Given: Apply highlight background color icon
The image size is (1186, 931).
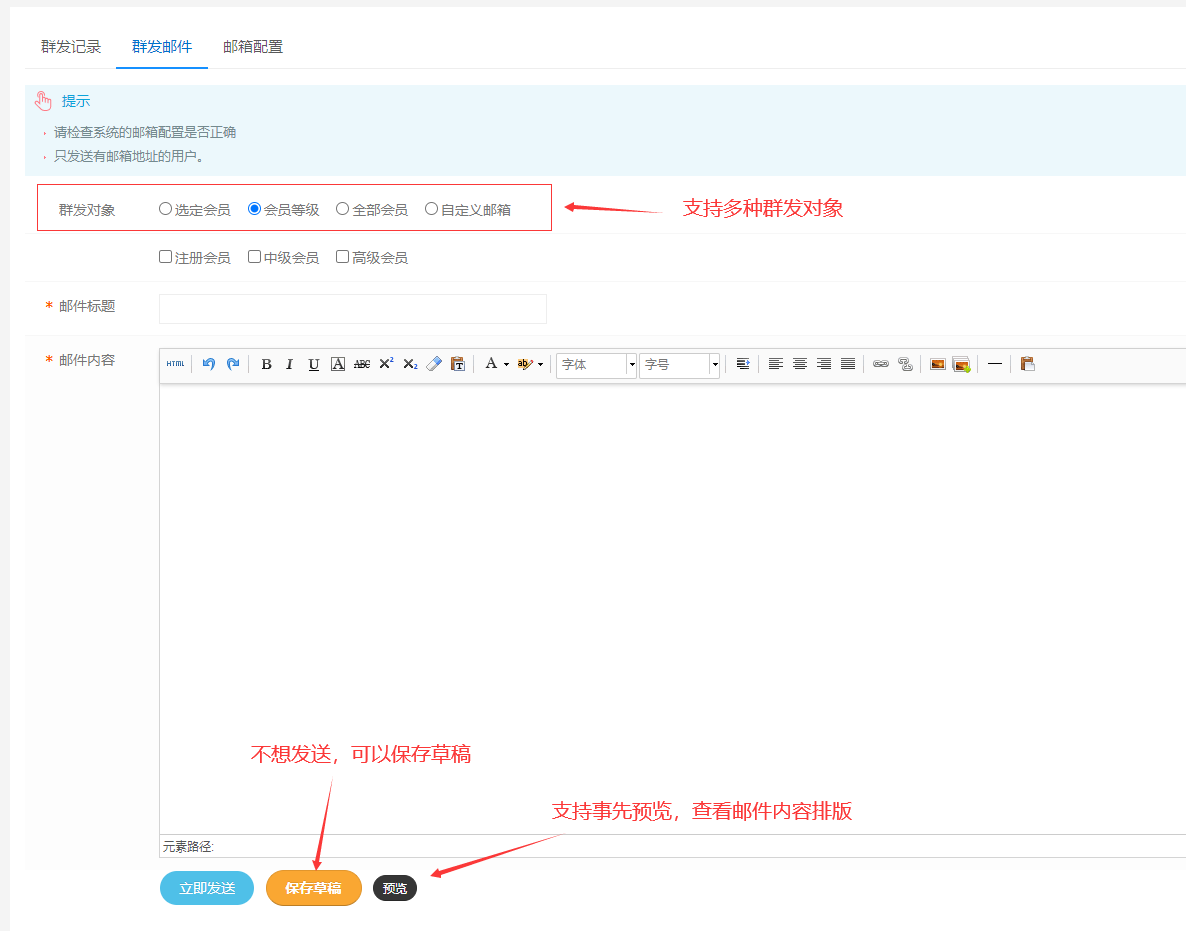Looking at the screenshot, I should [524, 365].
